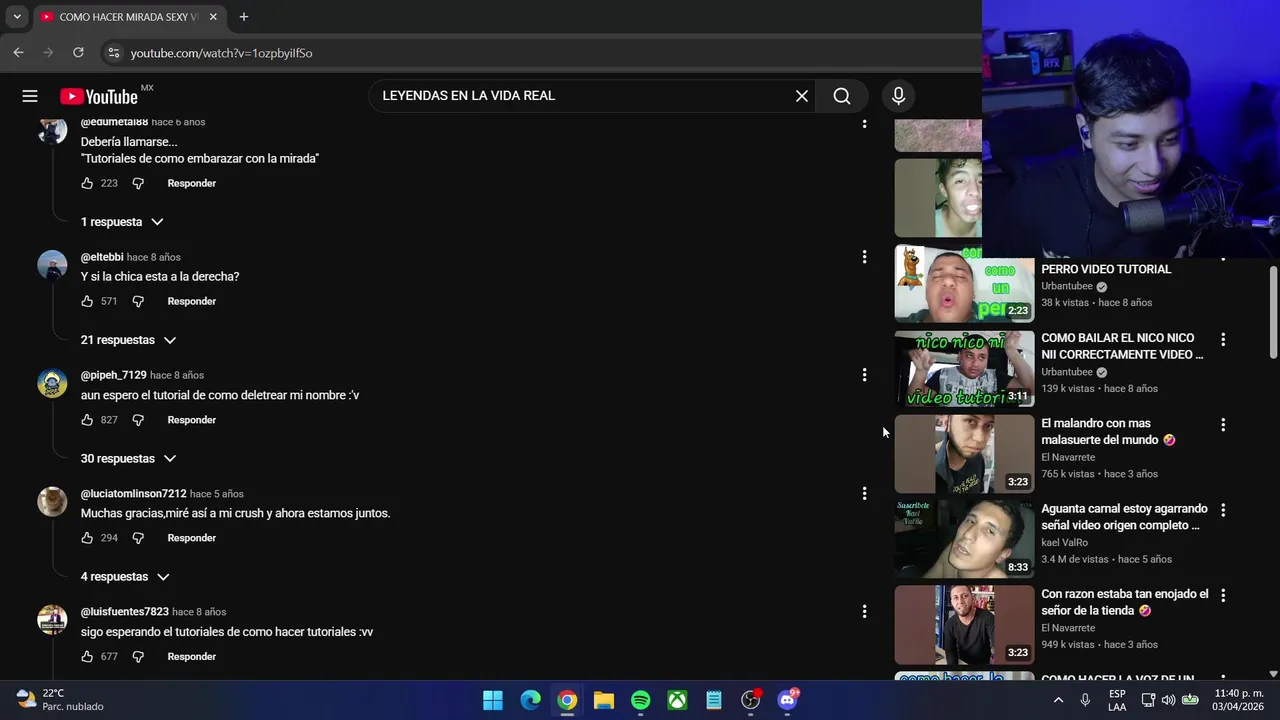The height and width of the screenshot is (720, 1280).
Task: Open the PERRO VIDEO TUTORIAL thumbnail
Action: tap(964, 284)
